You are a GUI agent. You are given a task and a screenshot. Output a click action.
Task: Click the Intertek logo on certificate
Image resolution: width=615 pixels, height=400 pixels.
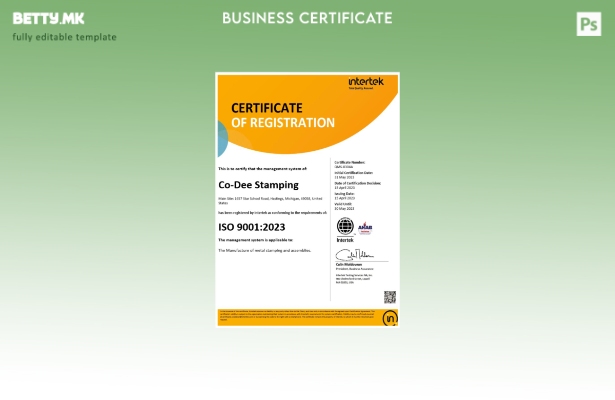(365, 82)
